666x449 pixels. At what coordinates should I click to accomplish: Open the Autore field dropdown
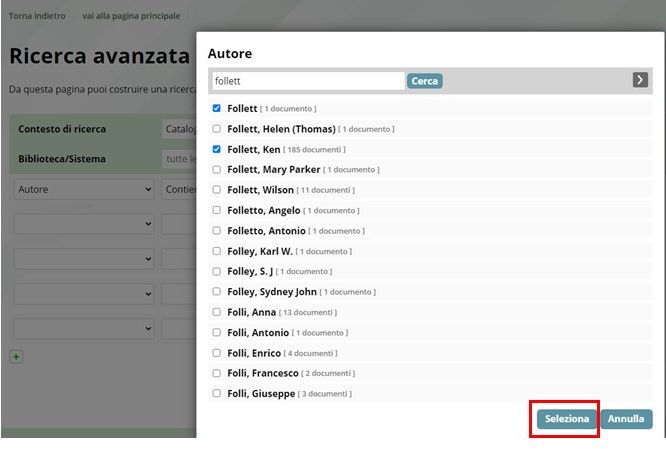coord(84,189)
